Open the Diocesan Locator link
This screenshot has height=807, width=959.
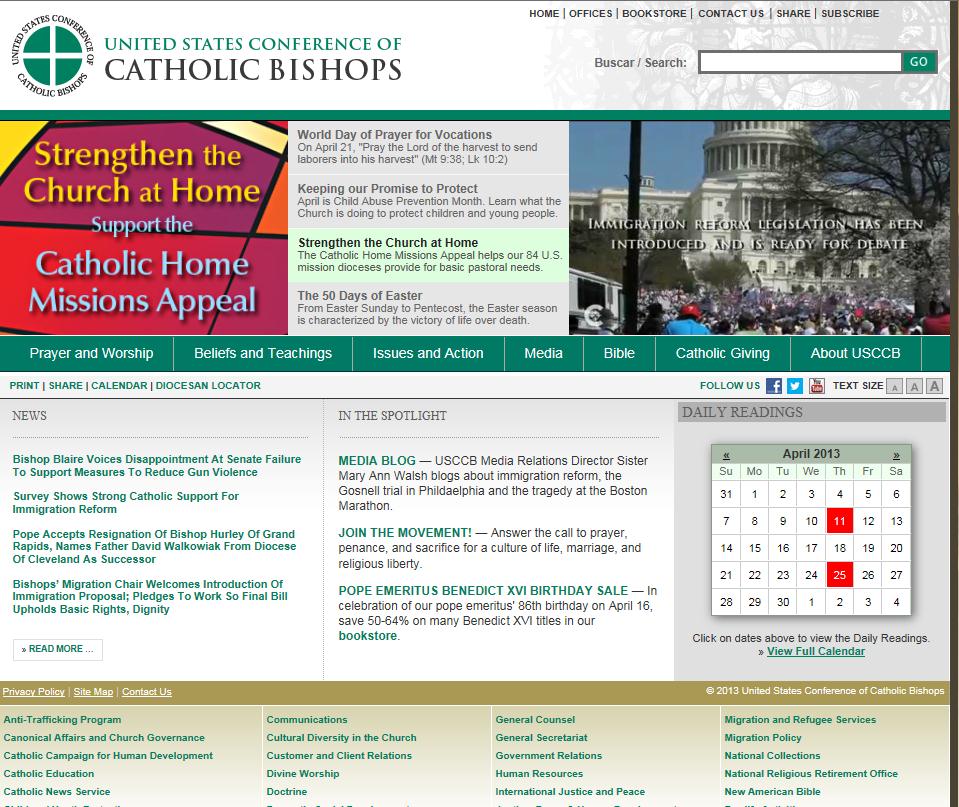208,385
